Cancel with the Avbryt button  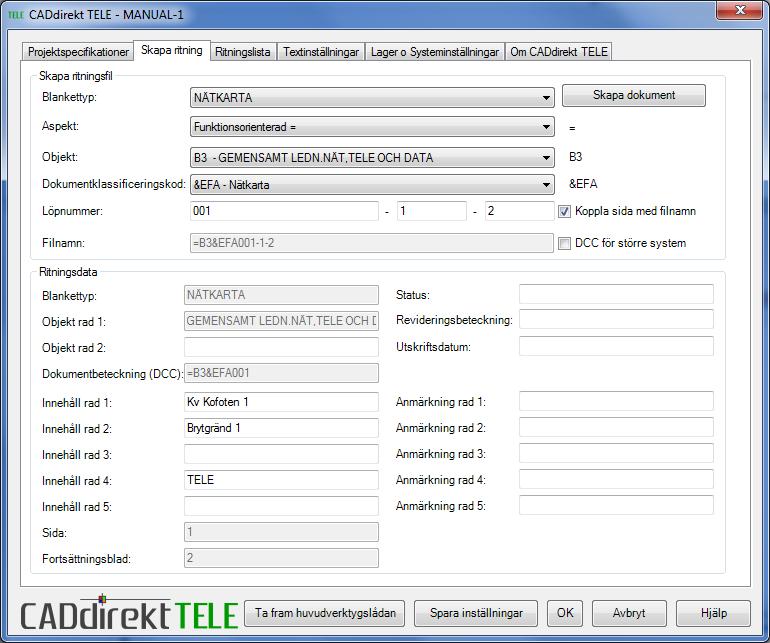[x=629, y=613]
